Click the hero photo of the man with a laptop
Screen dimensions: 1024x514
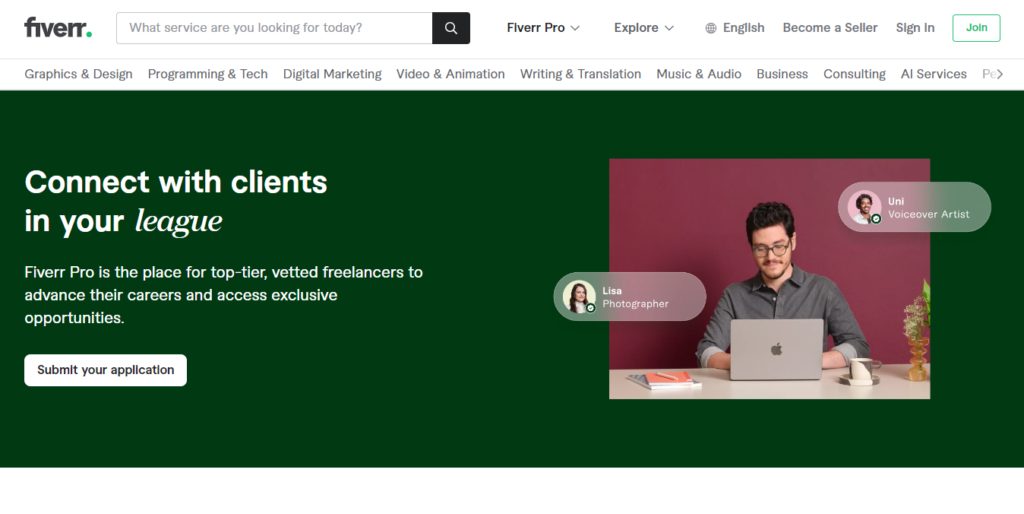(769, 278)
